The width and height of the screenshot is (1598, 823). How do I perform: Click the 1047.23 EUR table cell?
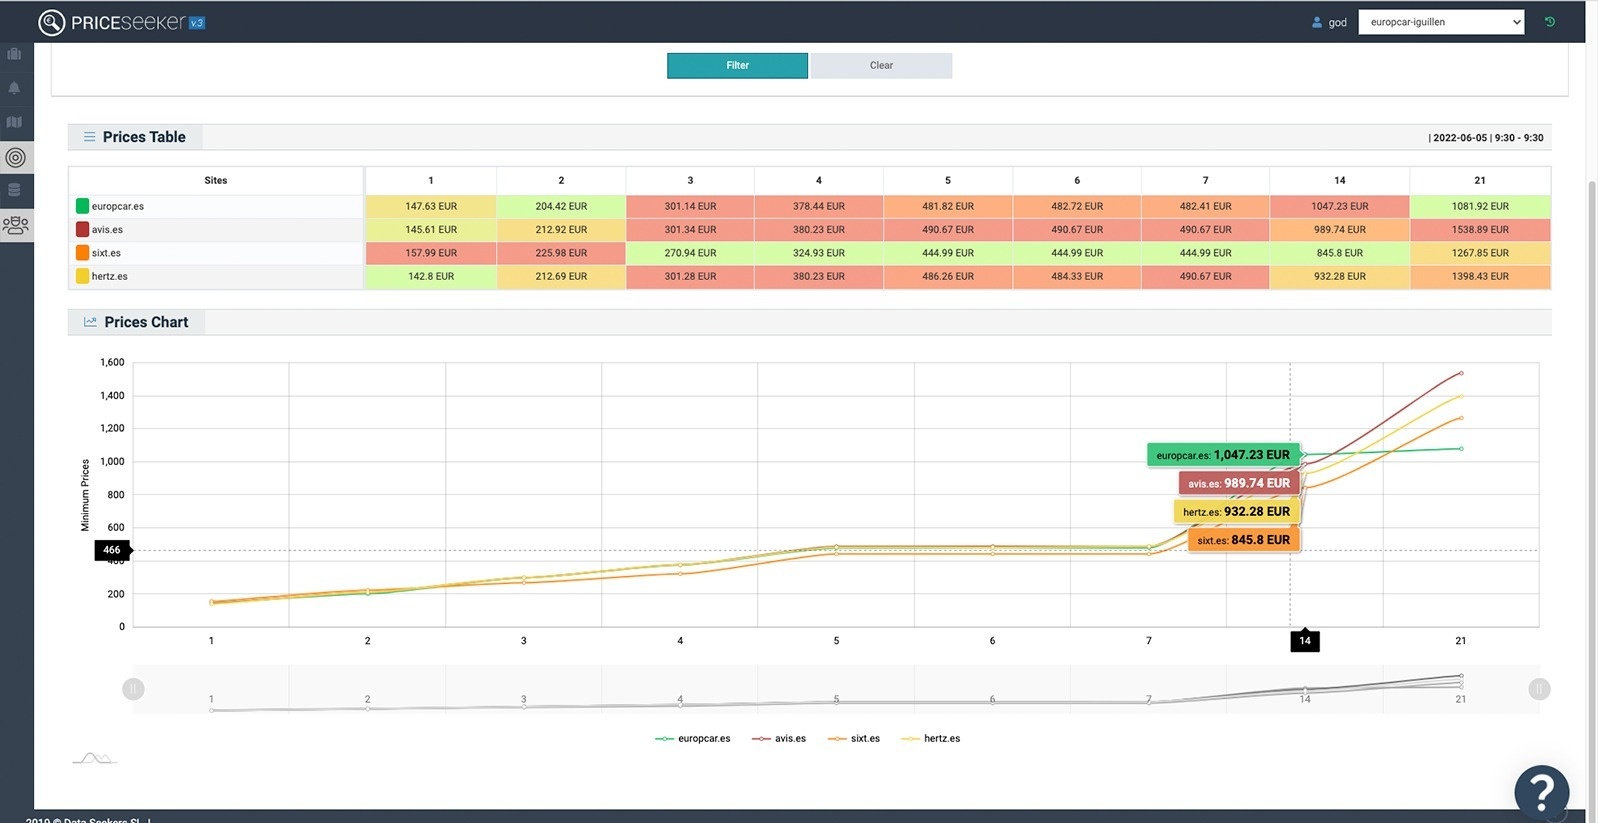pos(1340,206)
